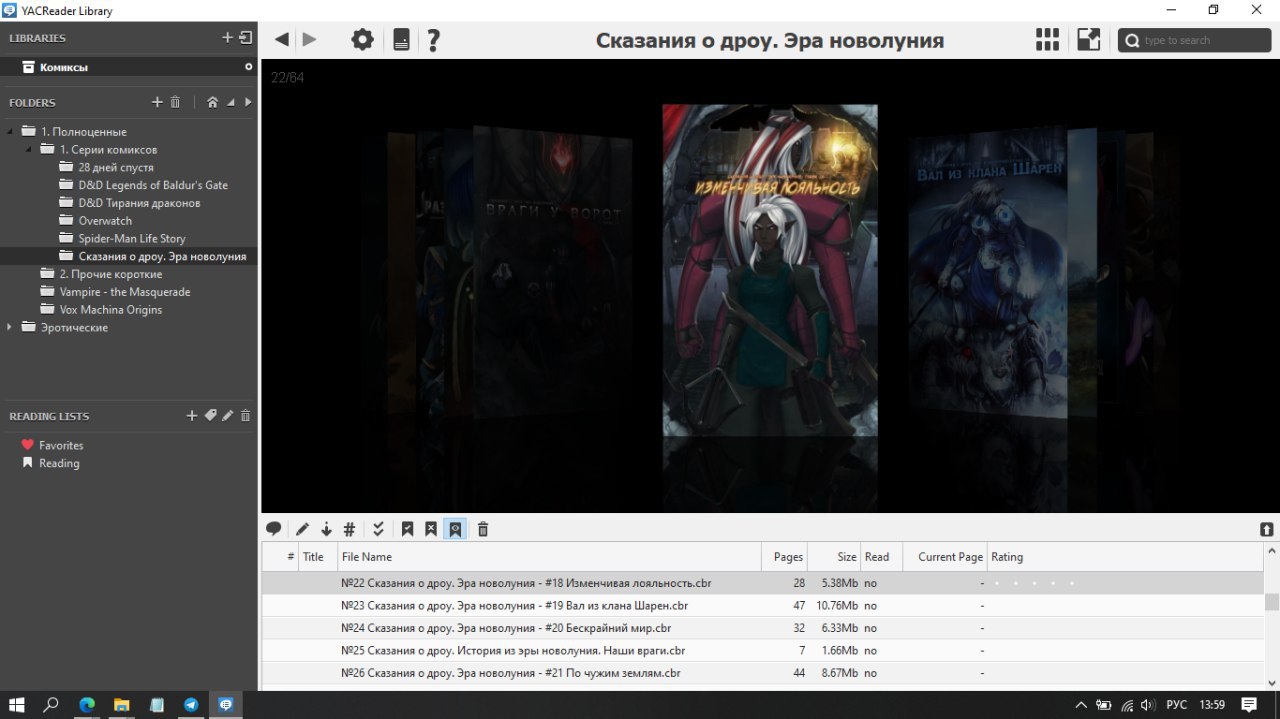Switch to grid view of comics
The image size is (1280, 719).
point(1047,40)
